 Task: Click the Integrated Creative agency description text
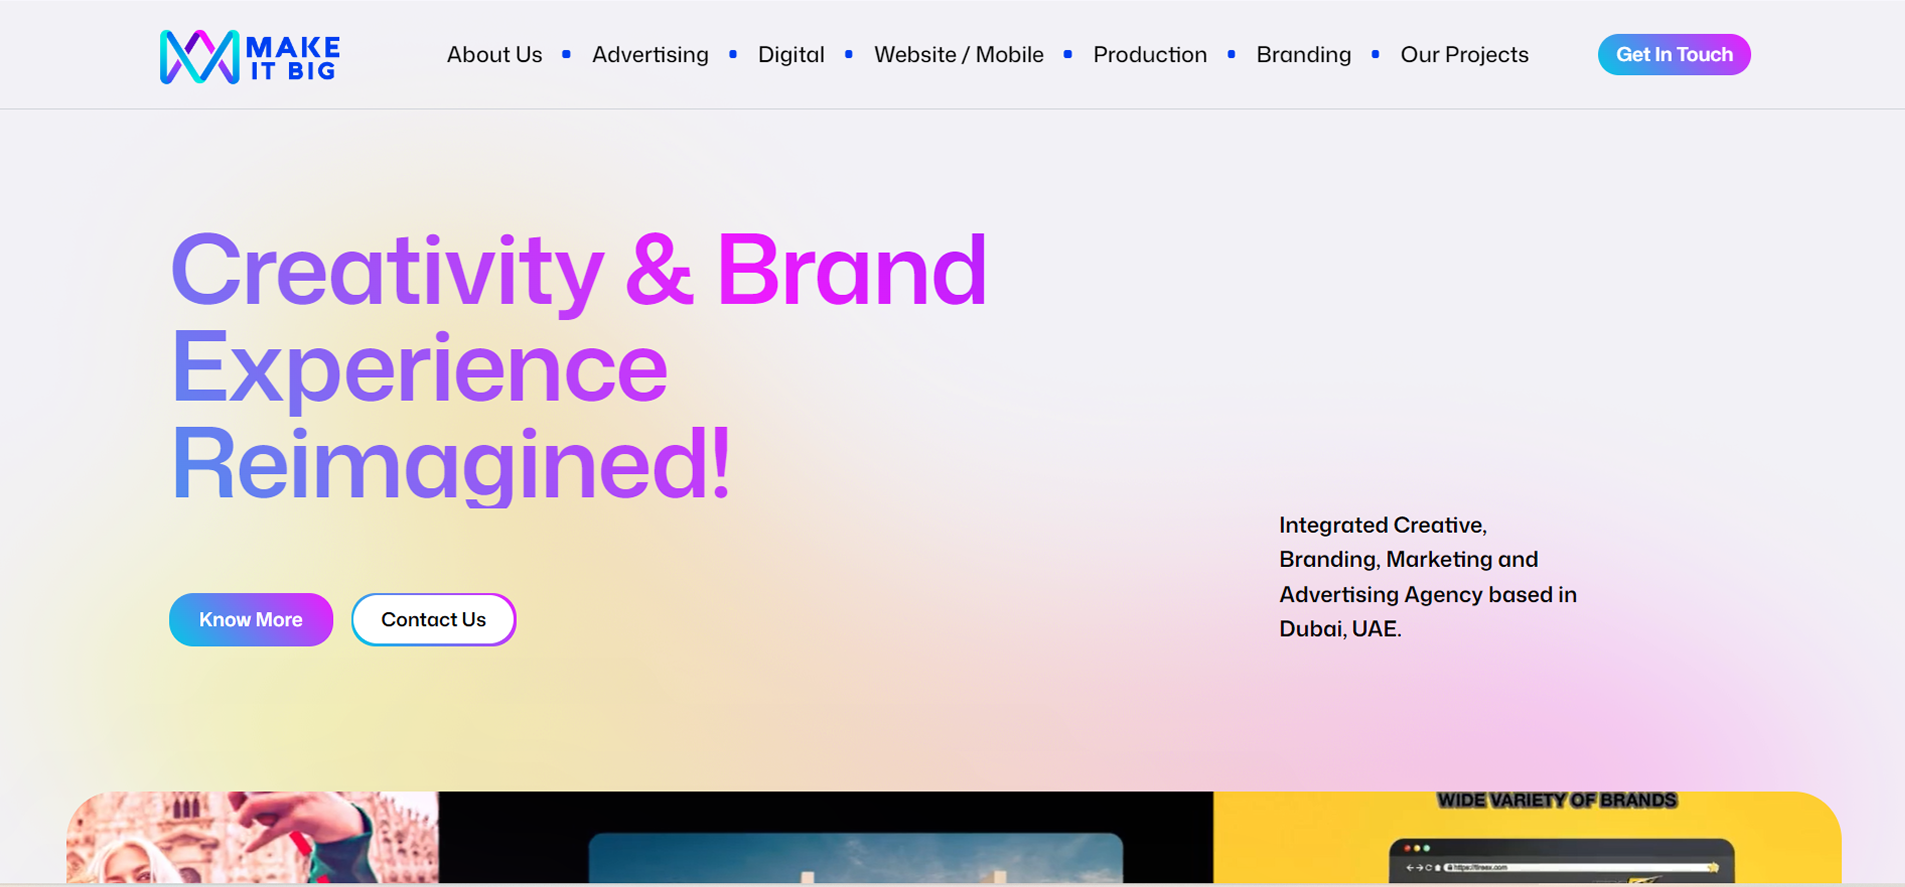click(x=1428, y=577)
